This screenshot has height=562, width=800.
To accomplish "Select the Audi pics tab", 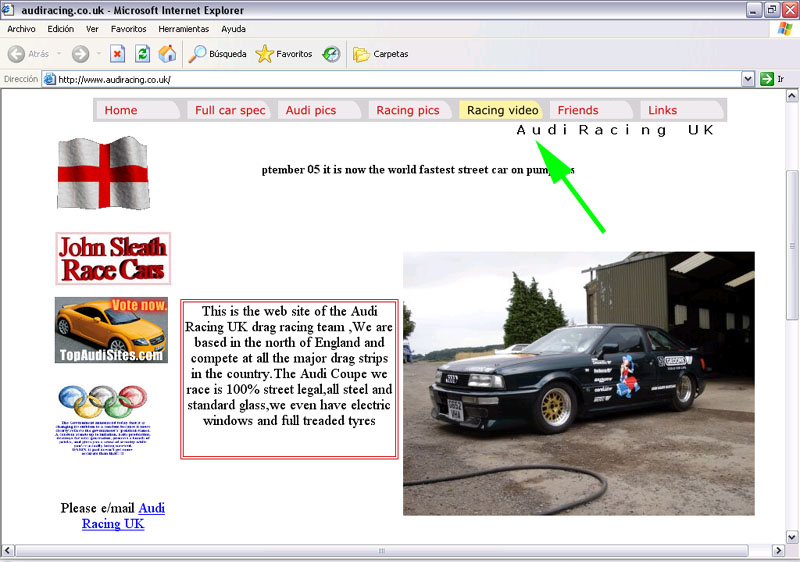I will pos(319,110).
